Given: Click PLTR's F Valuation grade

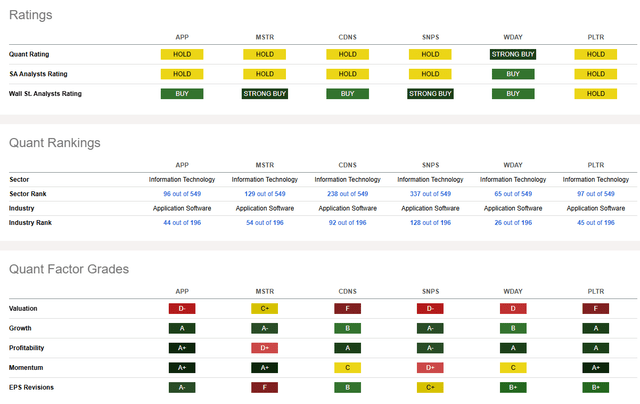Looking at the screenshot, I should point(596,309).
